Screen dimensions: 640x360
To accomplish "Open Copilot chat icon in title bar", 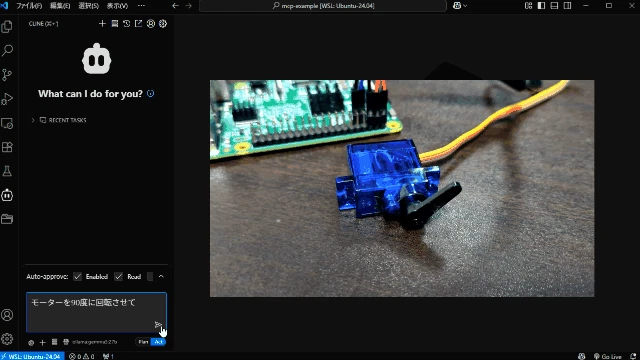I will click(457, 6).
